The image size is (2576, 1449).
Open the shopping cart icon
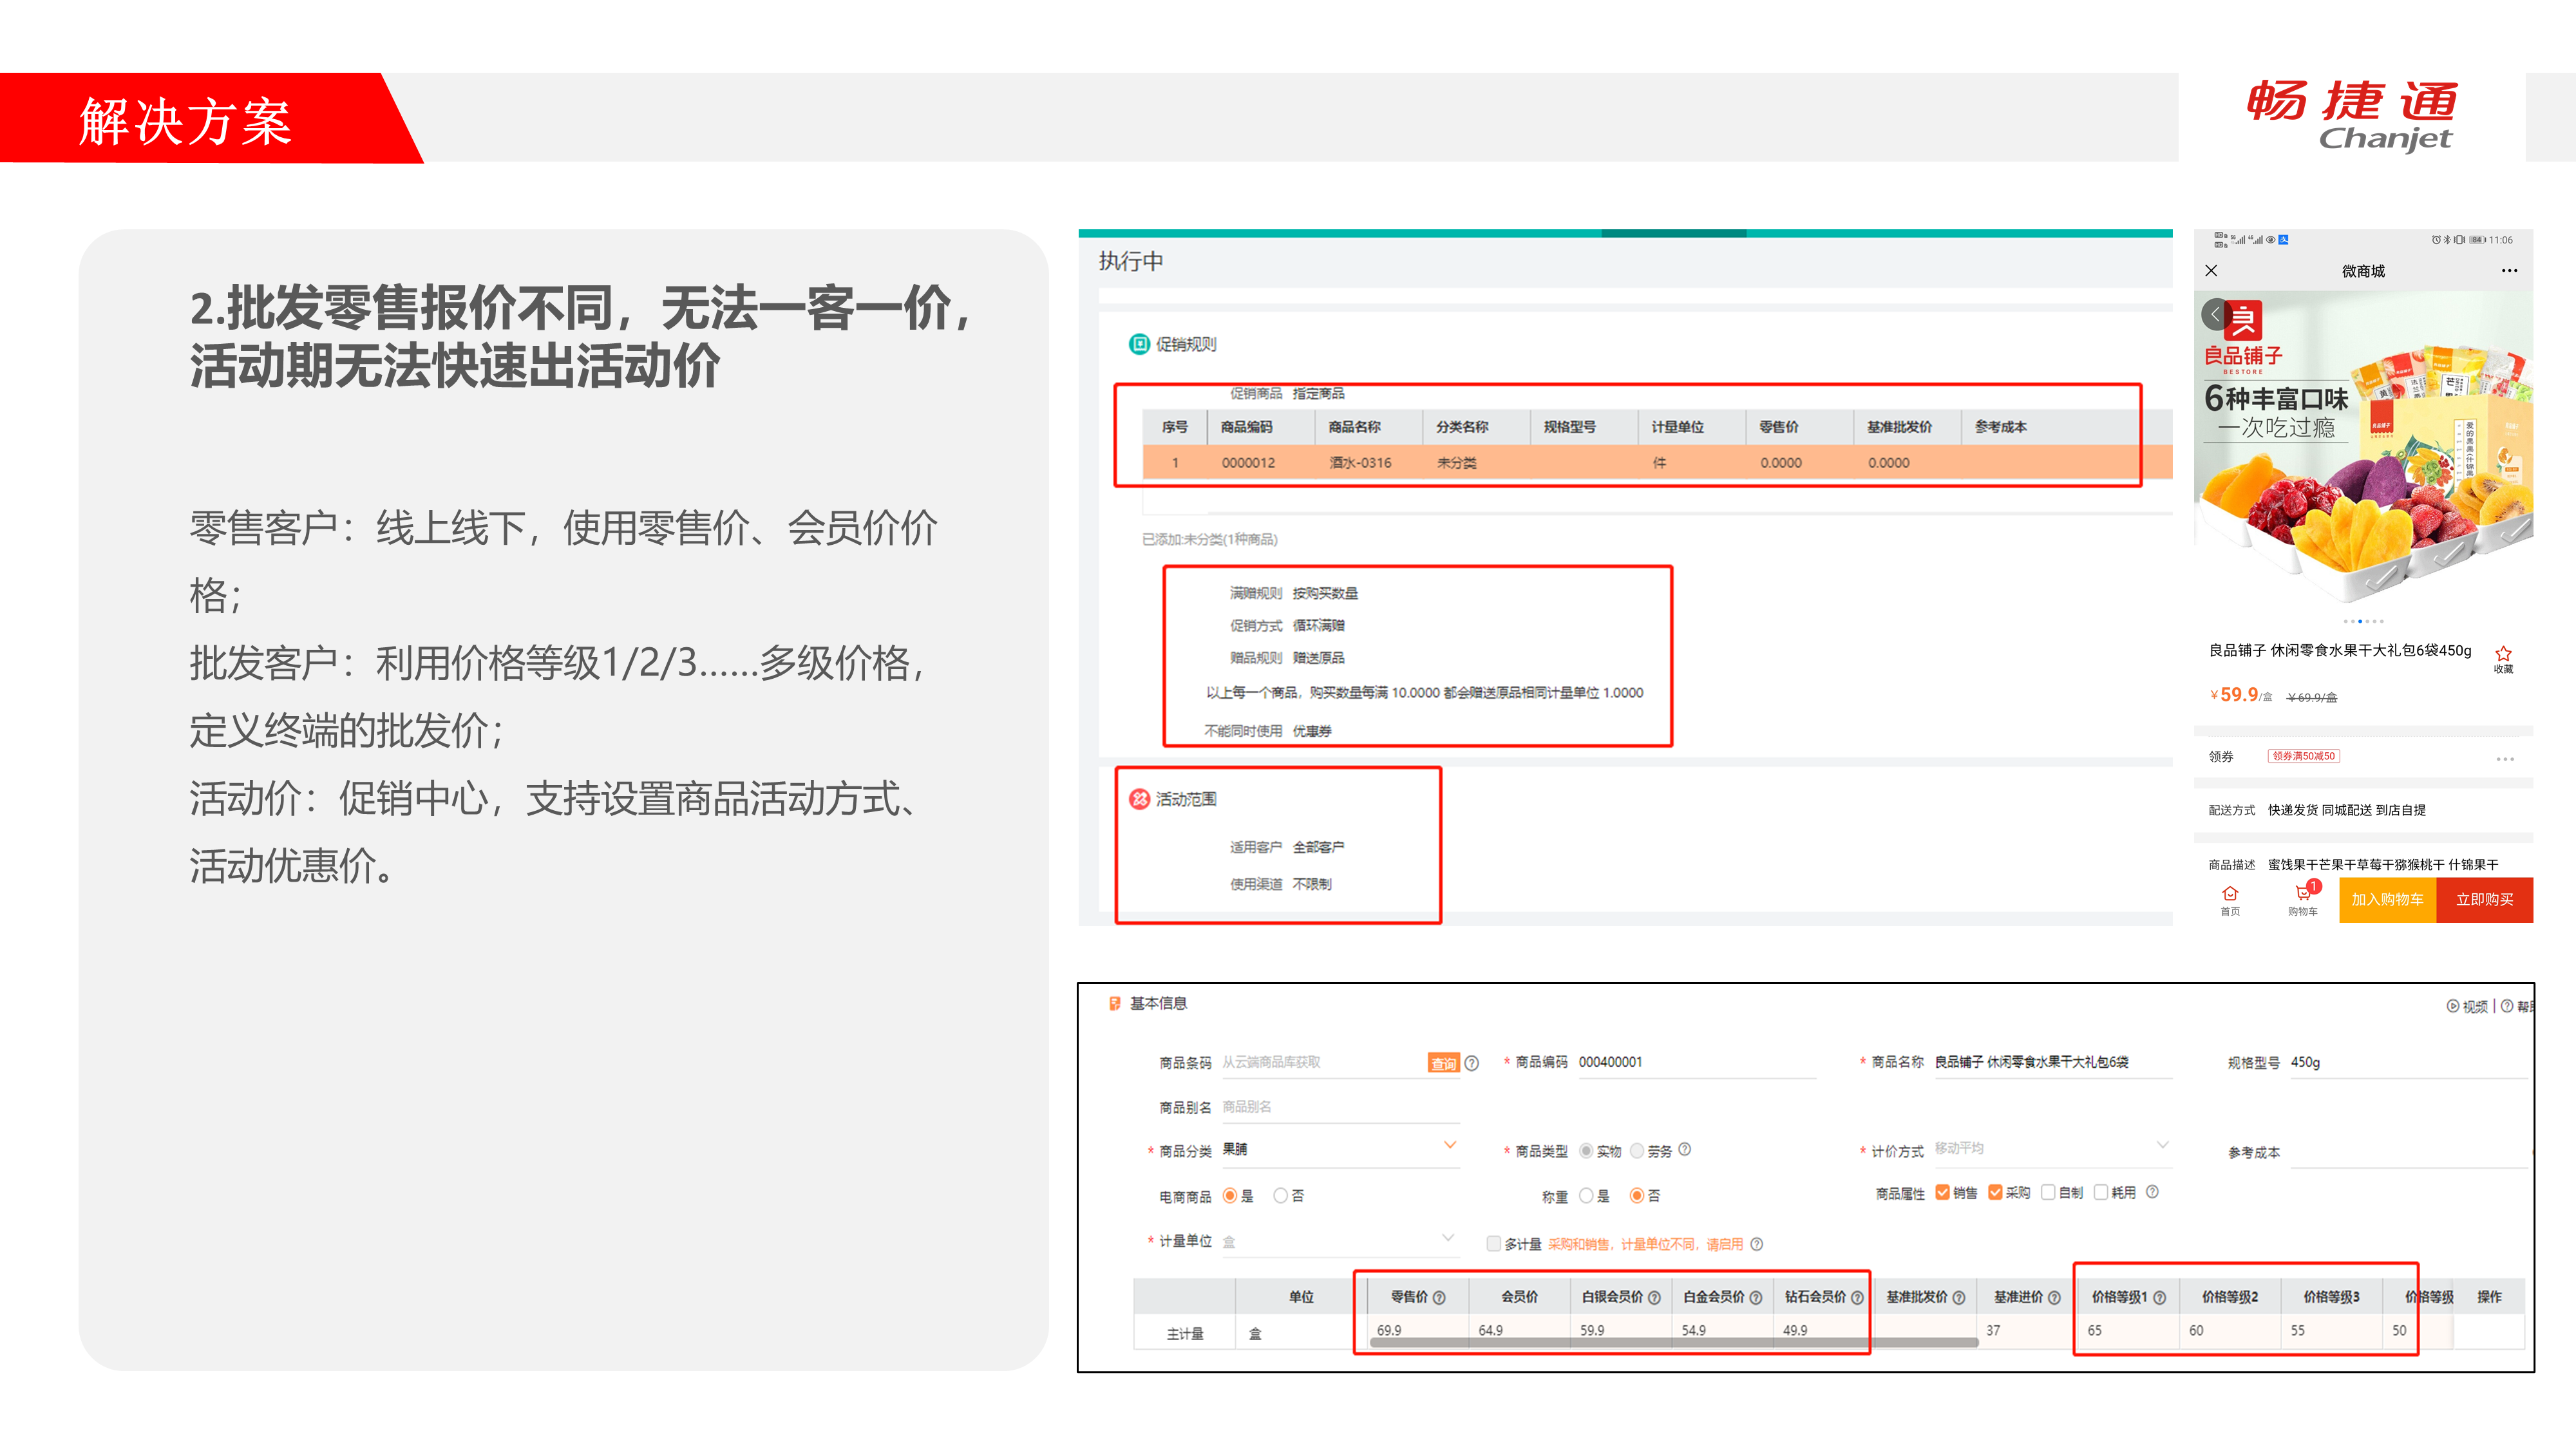pyautogui.click(x=2302, y=893)
